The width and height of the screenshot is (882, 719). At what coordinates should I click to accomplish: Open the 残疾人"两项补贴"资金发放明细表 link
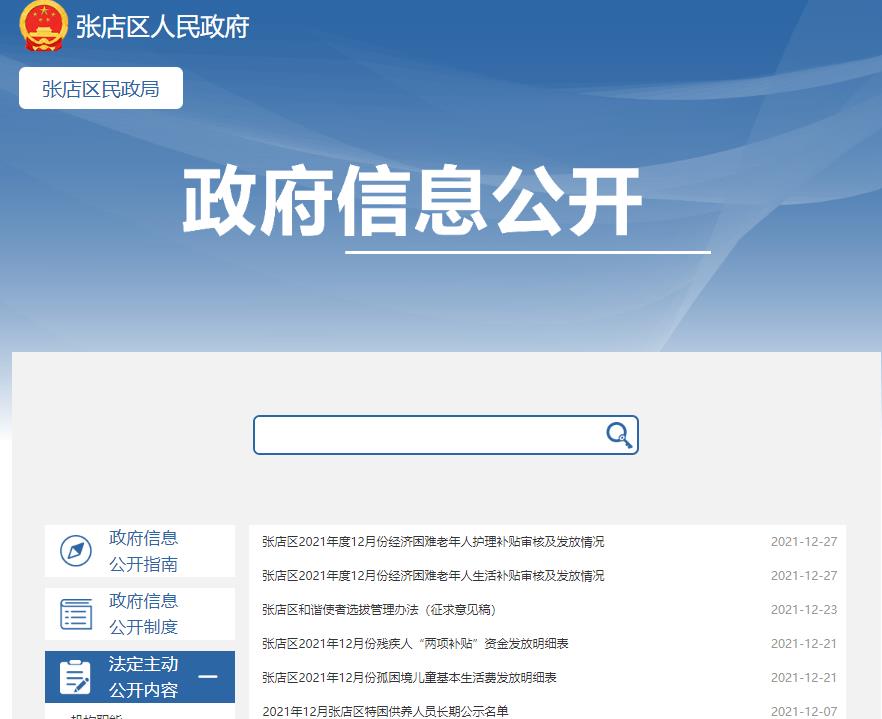[x=415, y=644]
